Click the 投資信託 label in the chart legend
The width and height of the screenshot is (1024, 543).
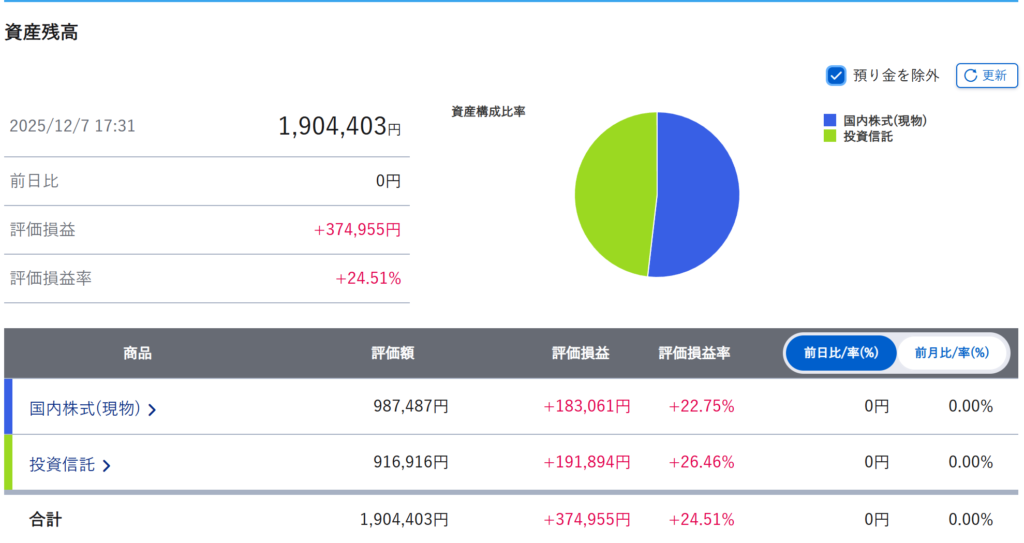pos(867,136)
